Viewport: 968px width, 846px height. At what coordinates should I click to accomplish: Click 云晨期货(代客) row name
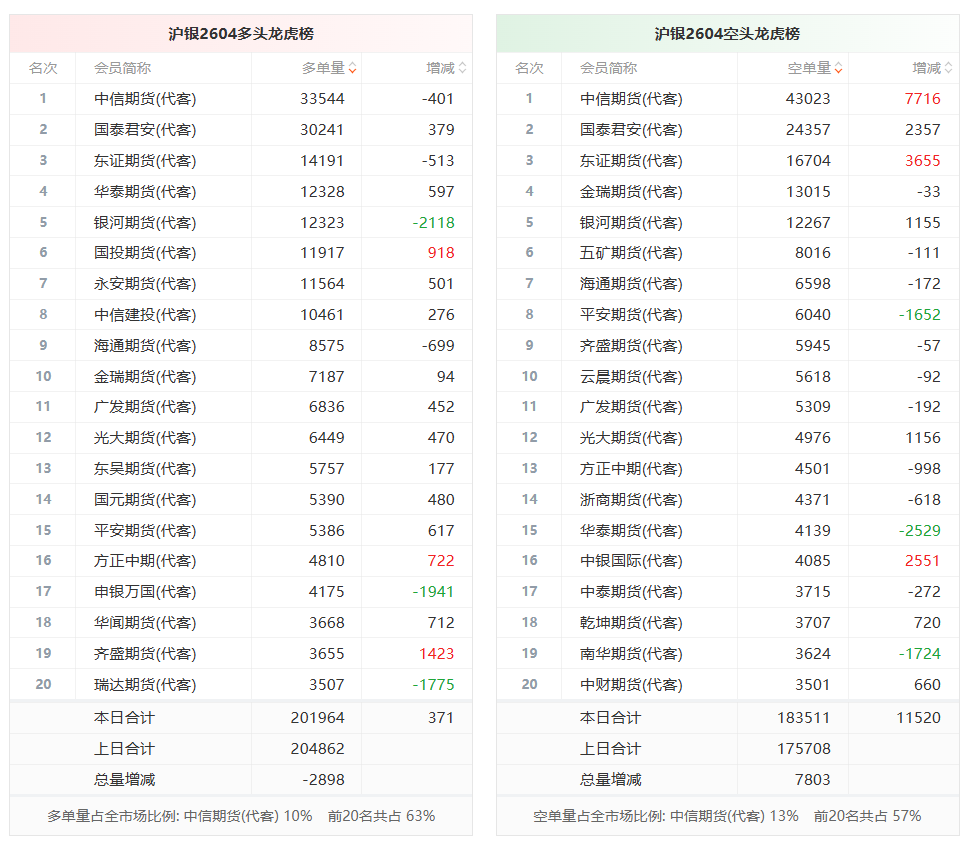tap(631, 376)
